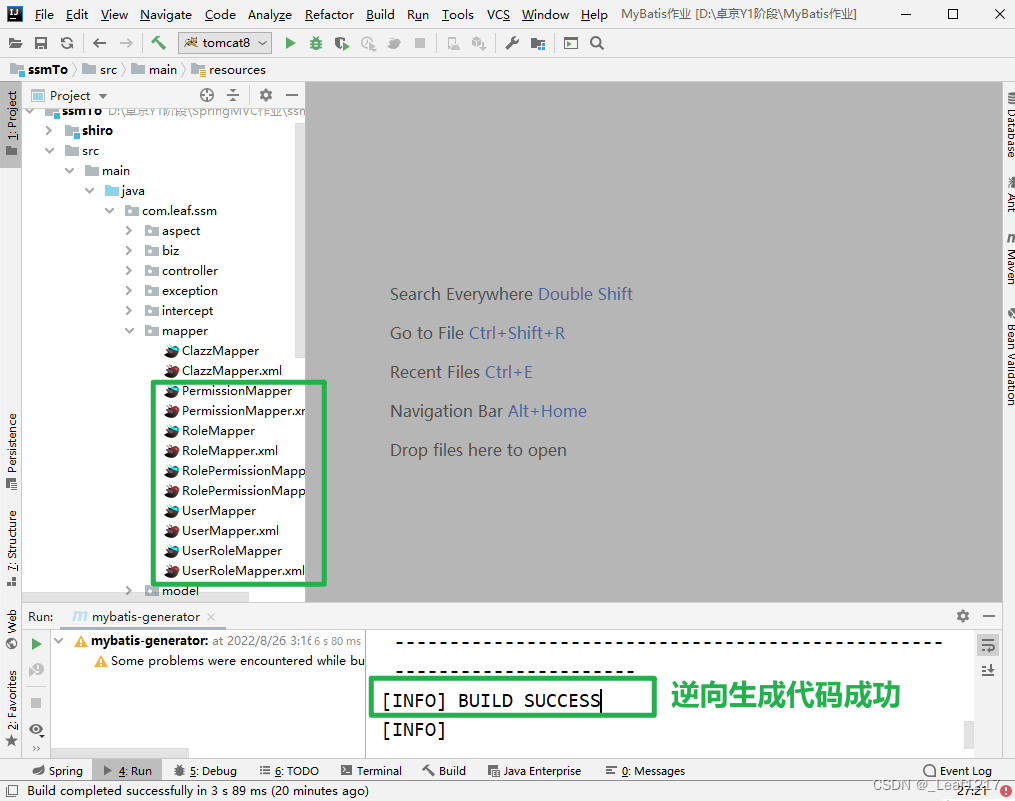Image resolution: width=1015 pixels, height=801 pixels.
Task: Open the 5: Debug tool window
Action: coord(205,771)
